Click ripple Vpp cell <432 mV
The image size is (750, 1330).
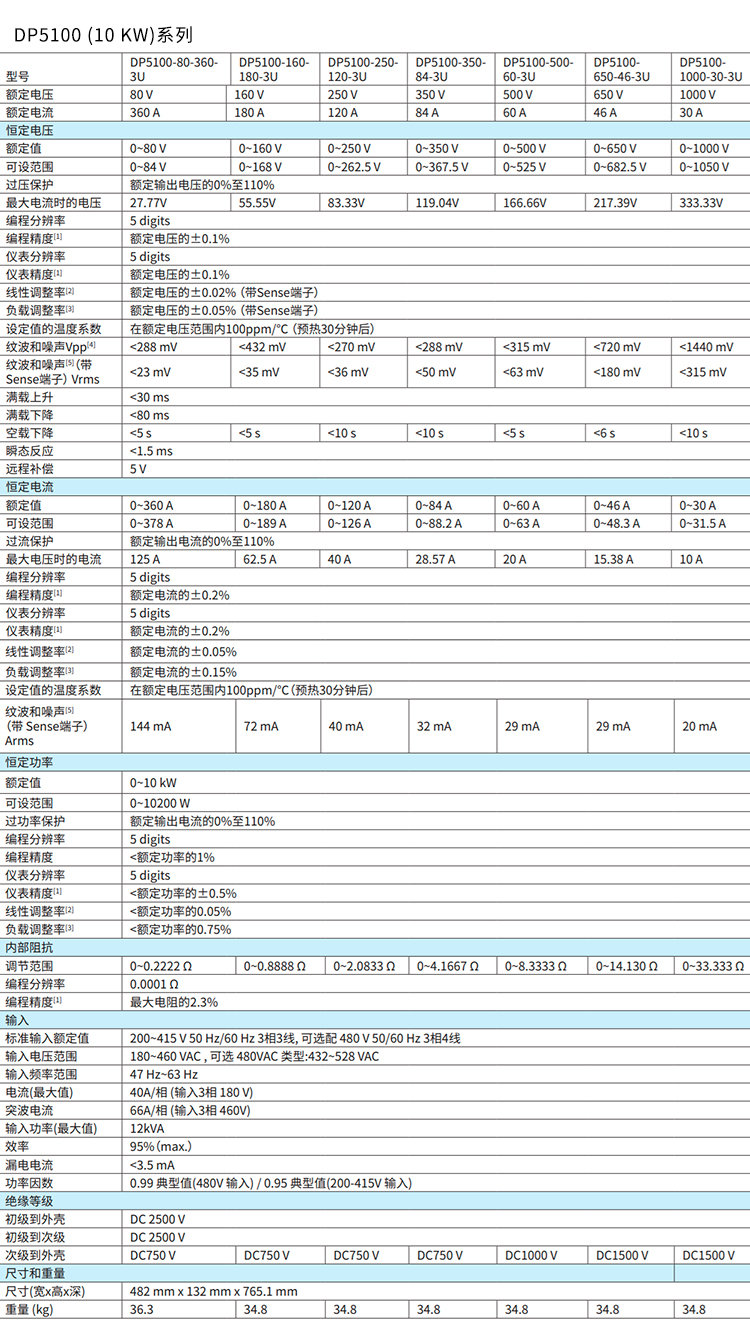coord(263,347)
